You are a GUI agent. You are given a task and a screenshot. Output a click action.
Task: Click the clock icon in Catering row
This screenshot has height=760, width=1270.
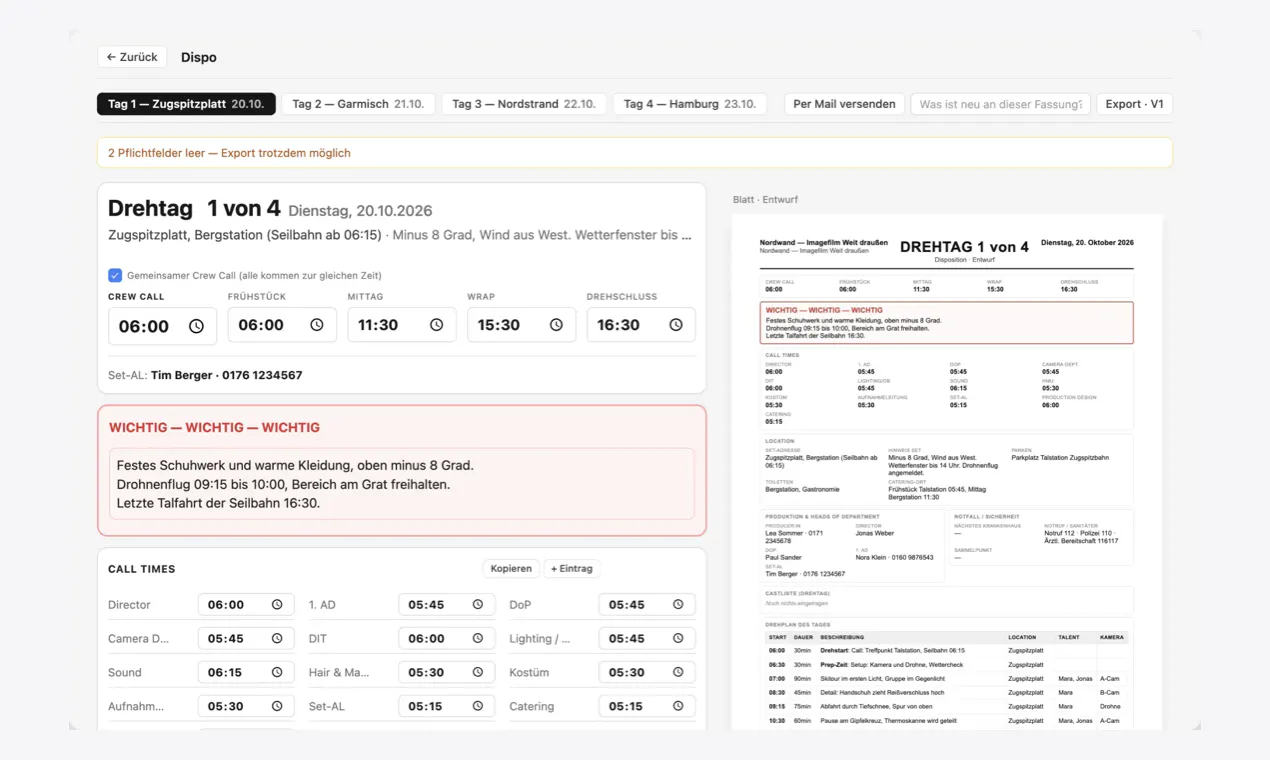click(x=678, y=706)
